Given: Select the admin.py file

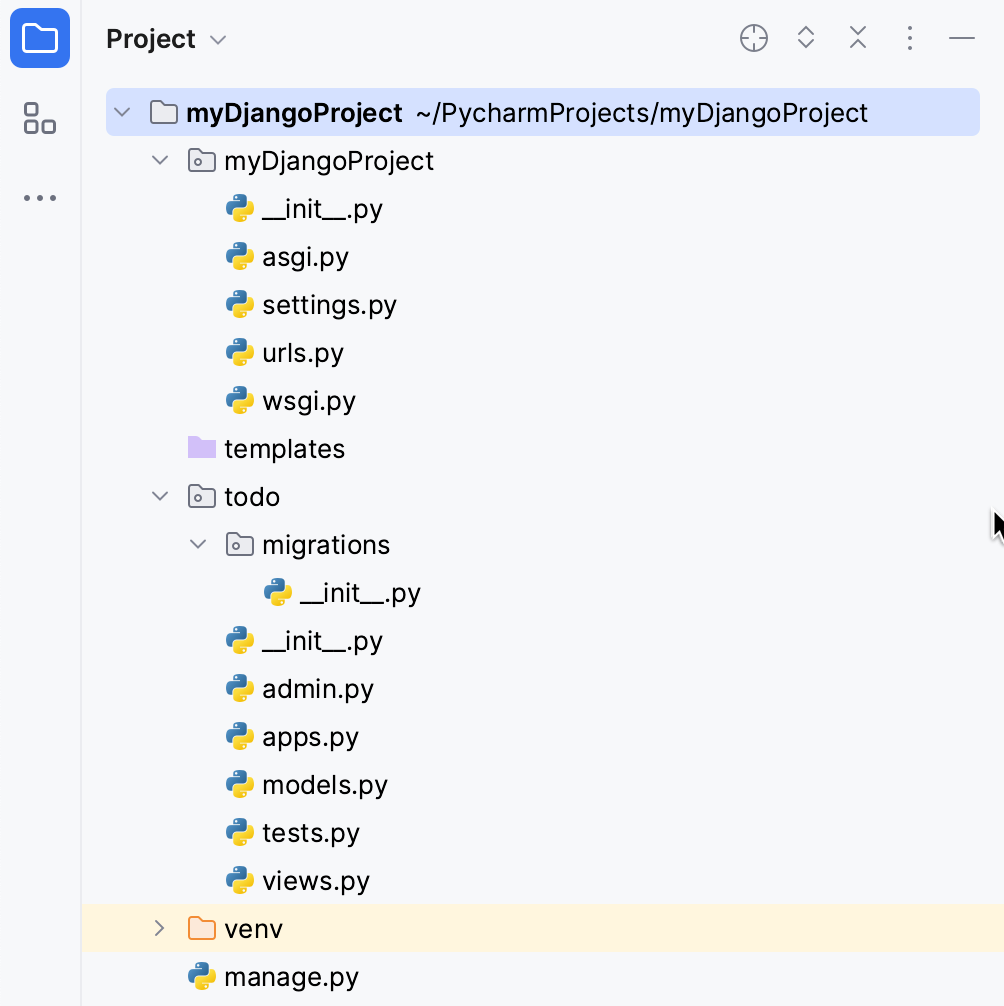Looking at the screenshot, I should 316,689.
